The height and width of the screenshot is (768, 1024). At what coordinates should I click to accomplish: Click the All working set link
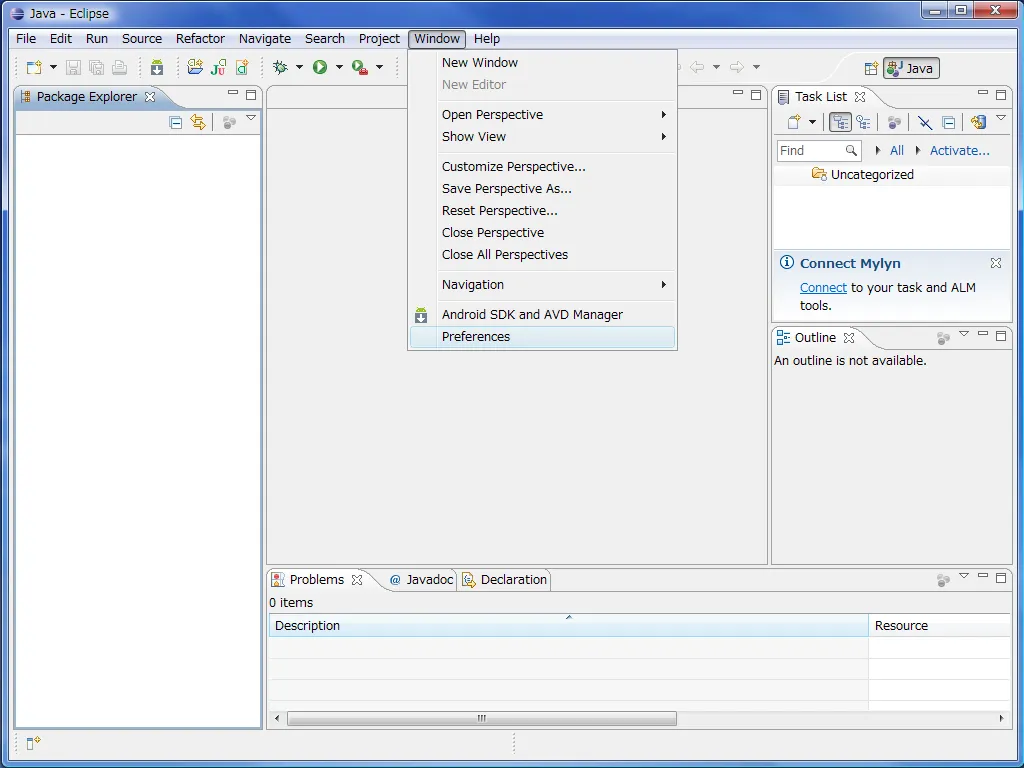click(x=897, y=150)
